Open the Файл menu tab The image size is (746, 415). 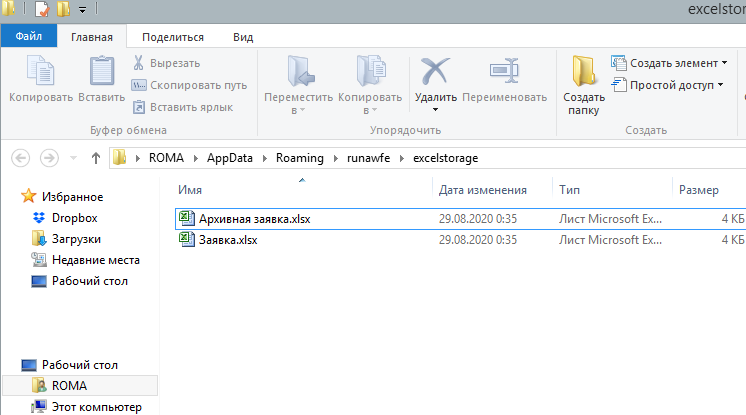point(28,37)
